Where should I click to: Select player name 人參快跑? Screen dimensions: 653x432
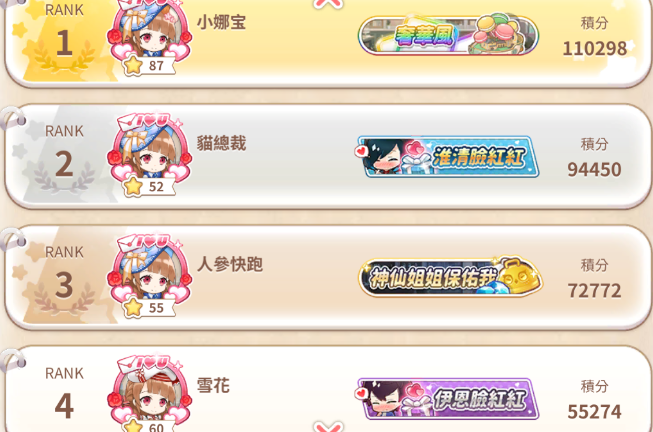(x=229, y=264)
